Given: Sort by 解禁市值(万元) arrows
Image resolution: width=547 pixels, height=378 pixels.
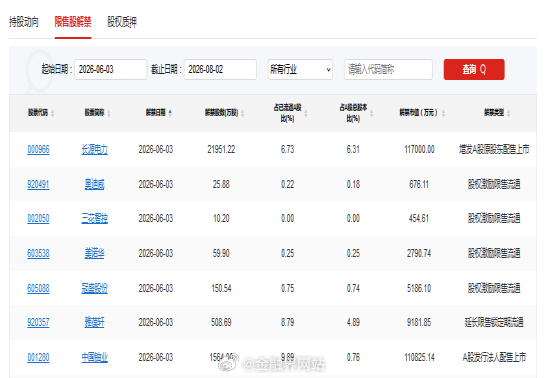Looking at the screenshot, I should [x=443, y=113].
